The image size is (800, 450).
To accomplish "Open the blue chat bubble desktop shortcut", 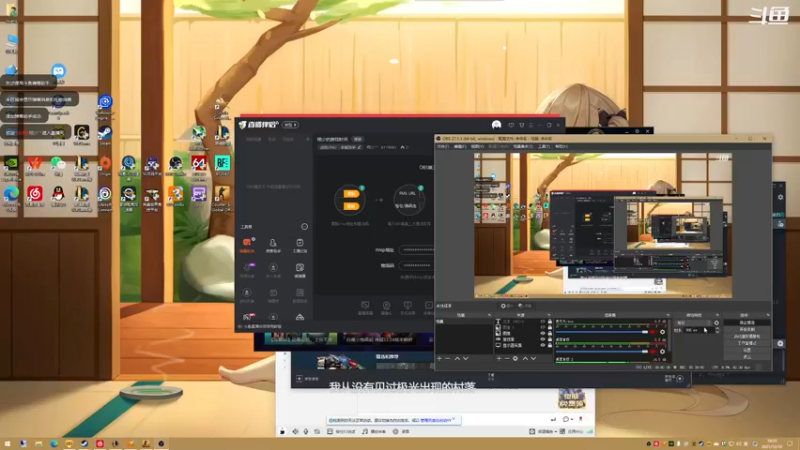I will click(58, 71).
